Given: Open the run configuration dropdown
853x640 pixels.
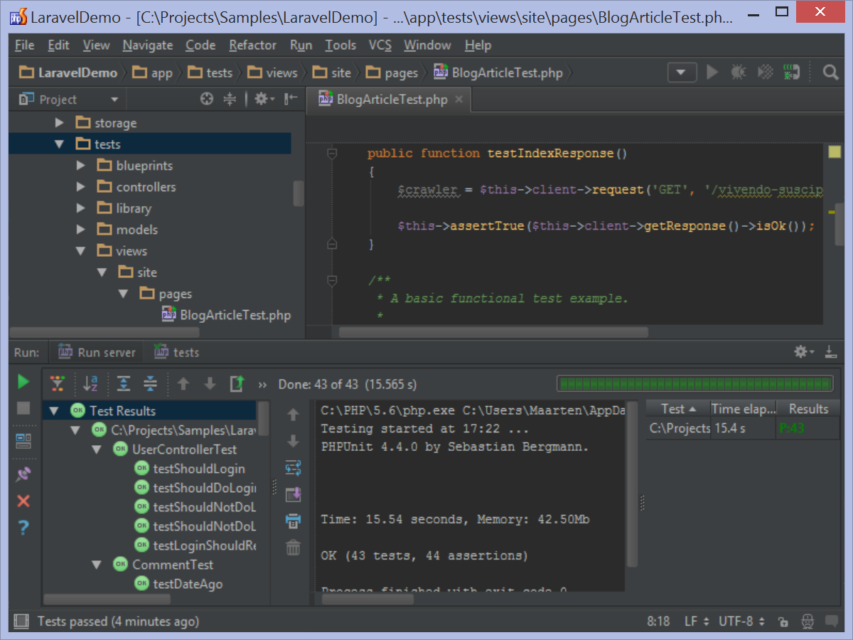Looking at the screenshot, I should tap(681, 72).
